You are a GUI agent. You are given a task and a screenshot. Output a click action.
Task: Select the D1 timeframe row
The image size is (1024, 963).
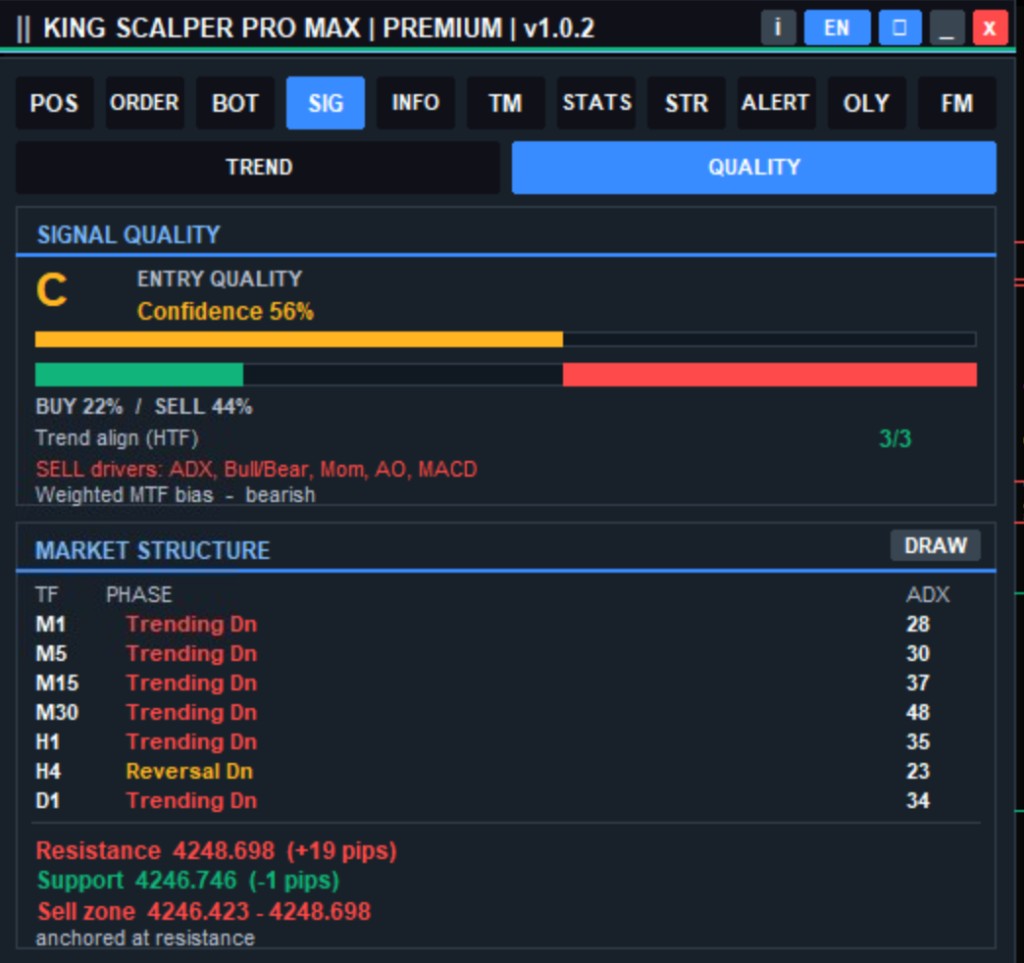tap(505, 800)
